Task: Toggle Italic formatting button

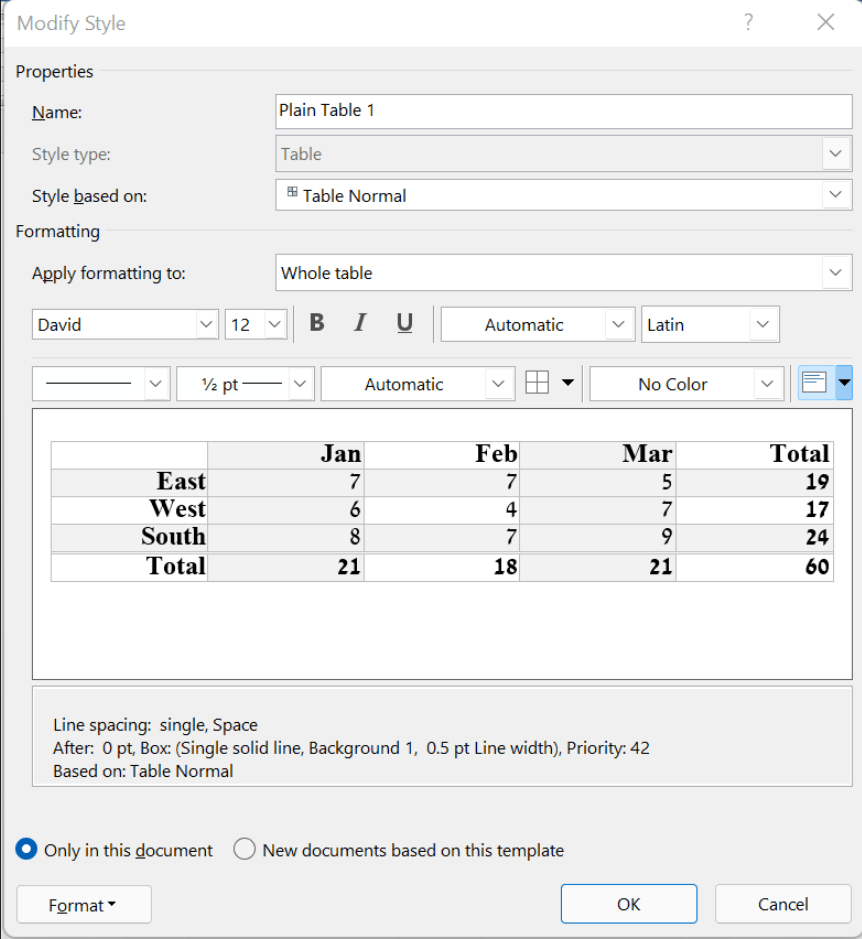Action: click(x=360, y=324)
